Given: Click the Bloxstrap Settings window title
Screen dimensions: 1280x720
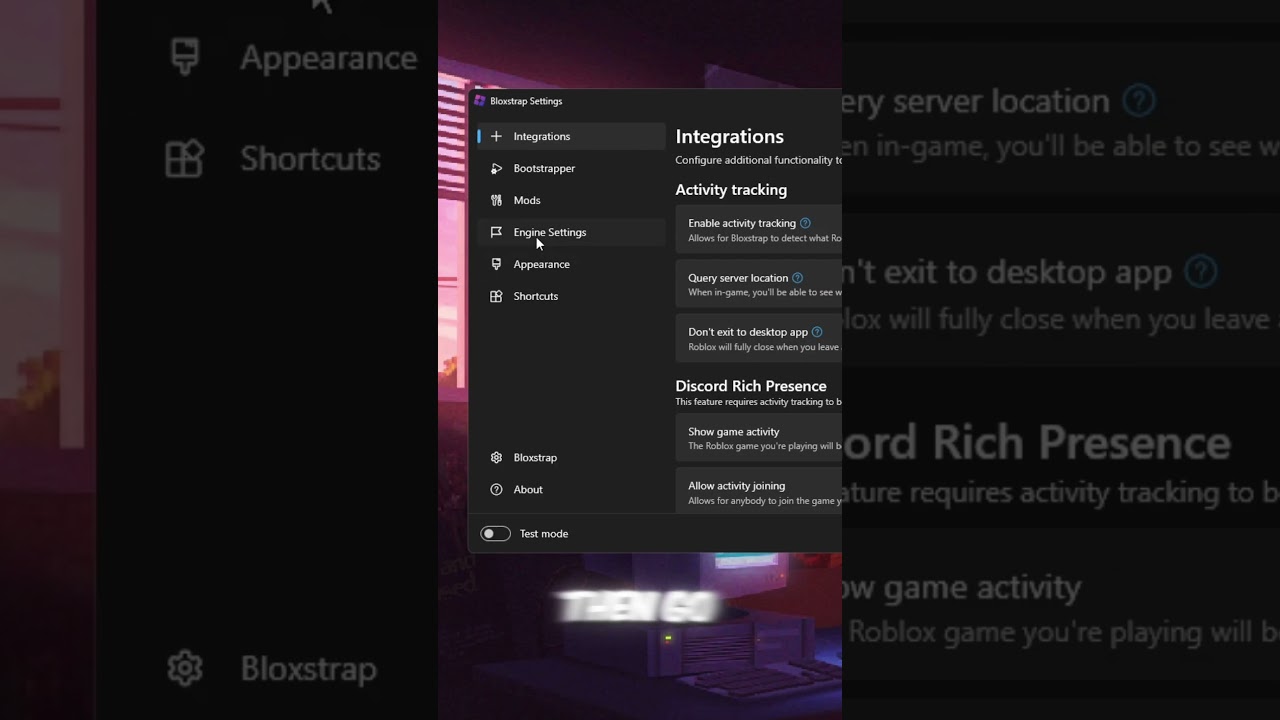Looking at the screenshot, I should point(526,101).
